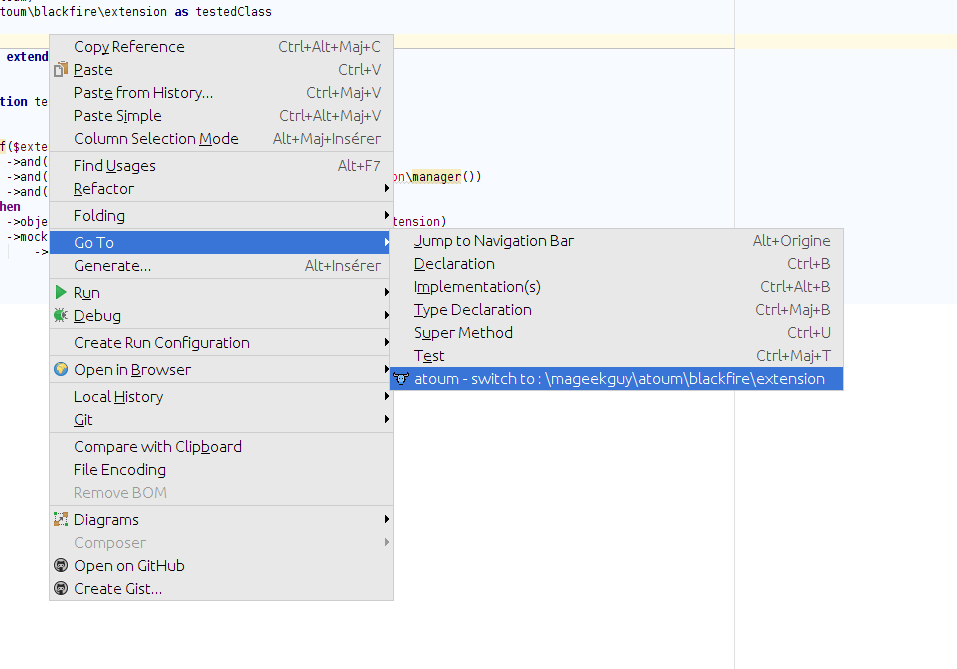Choose Compare with Clipboard
This screenshot has width=957, height=669.
click(221, 447)
